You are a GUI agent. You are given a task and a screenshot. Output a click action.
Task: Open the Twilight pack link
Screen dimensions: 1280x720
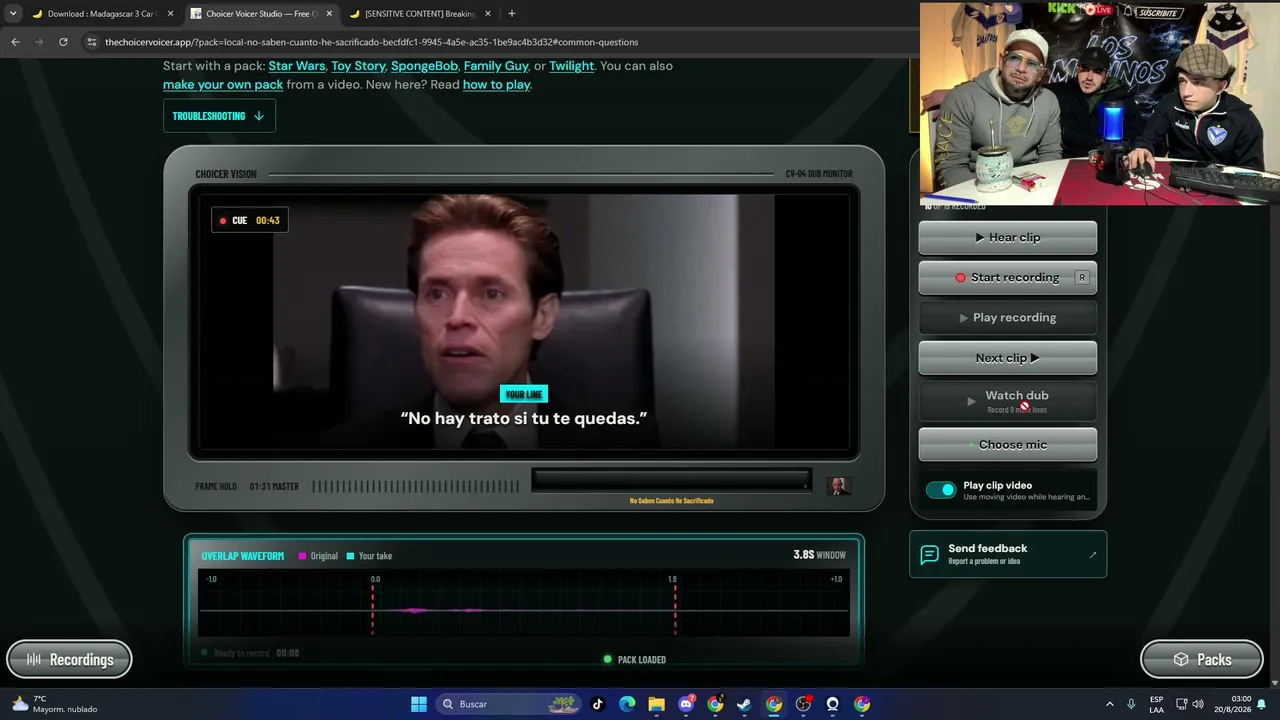pyautogui.click(x=571, y=66)
